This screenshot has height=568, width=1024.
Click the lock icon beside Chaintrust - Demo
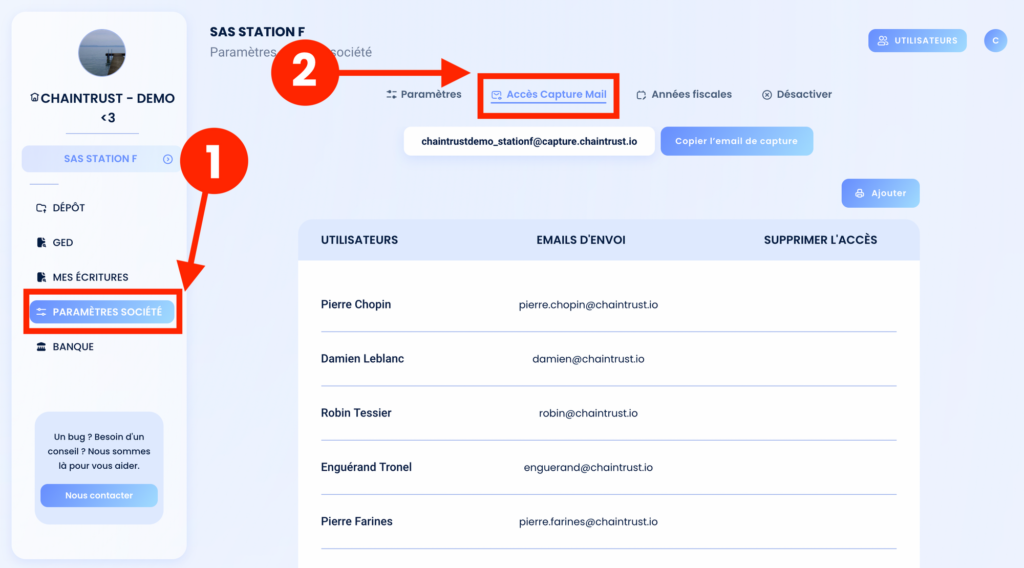(34, 98)
